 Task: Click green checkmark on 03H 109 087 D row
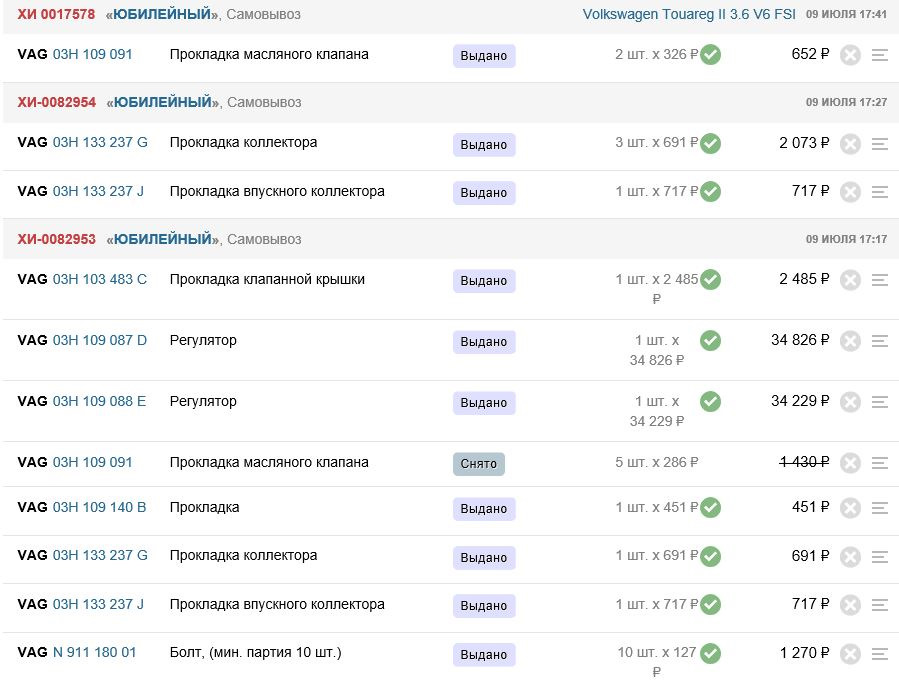(x=710, y=341)
